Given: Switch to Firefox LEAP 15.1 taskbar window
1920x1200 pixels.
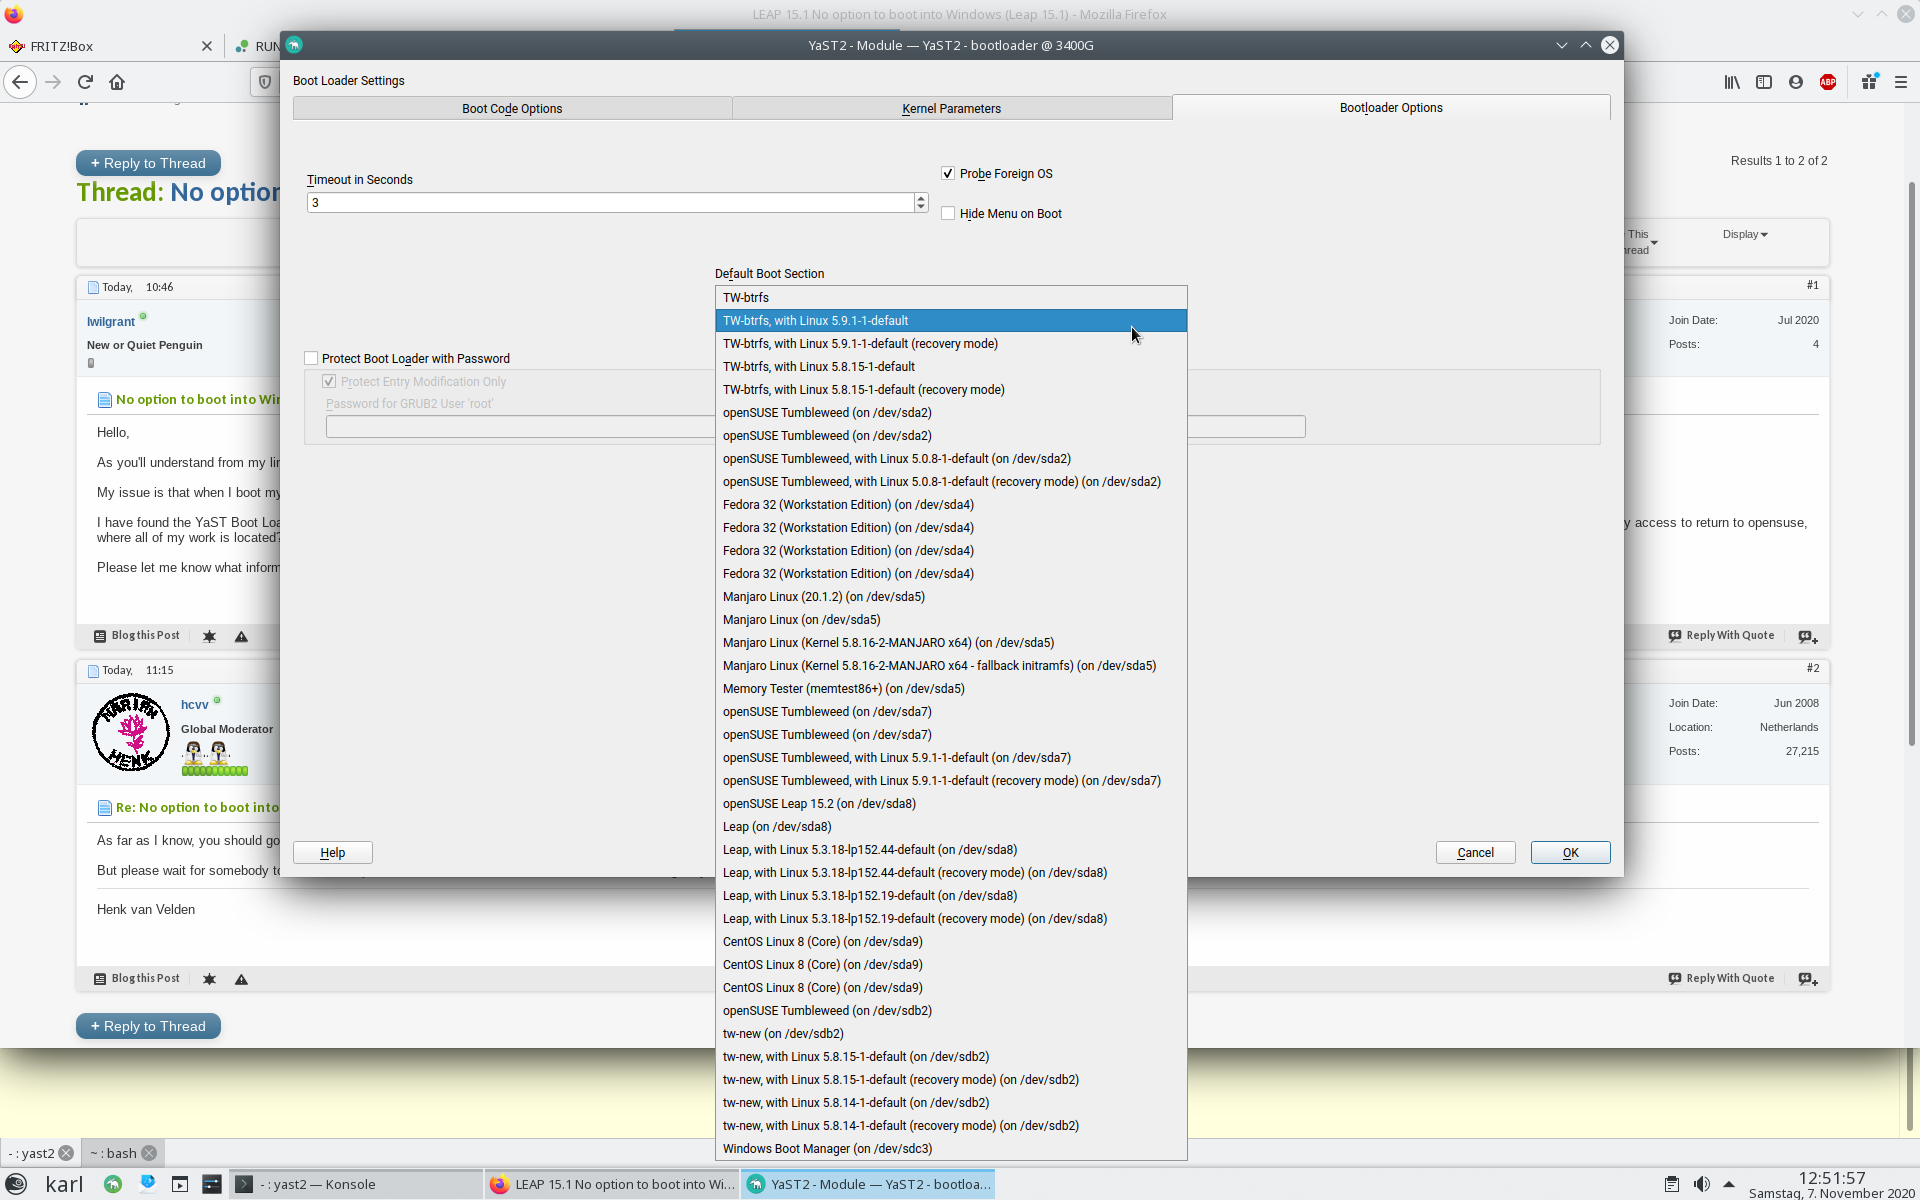Looking at the screenshot, I should (x=612, y=1184).
